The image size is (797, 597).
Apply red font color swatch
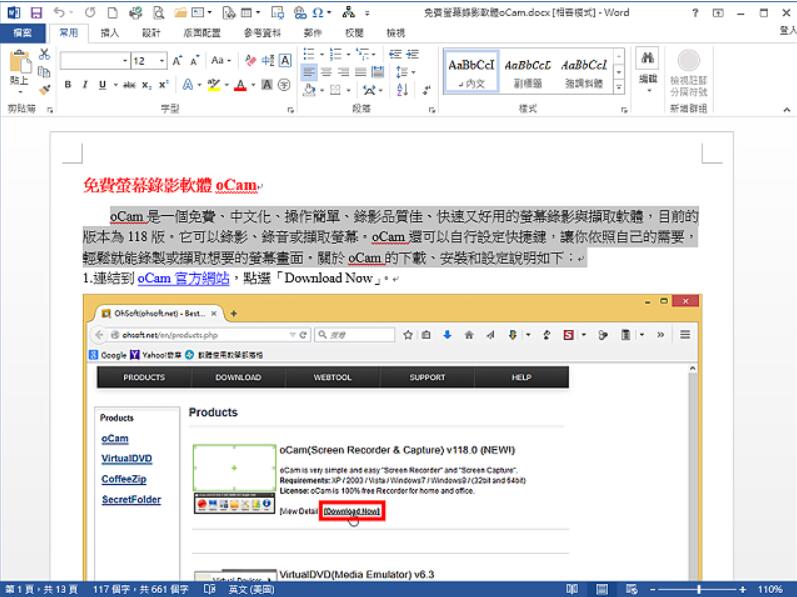(240, 85)
